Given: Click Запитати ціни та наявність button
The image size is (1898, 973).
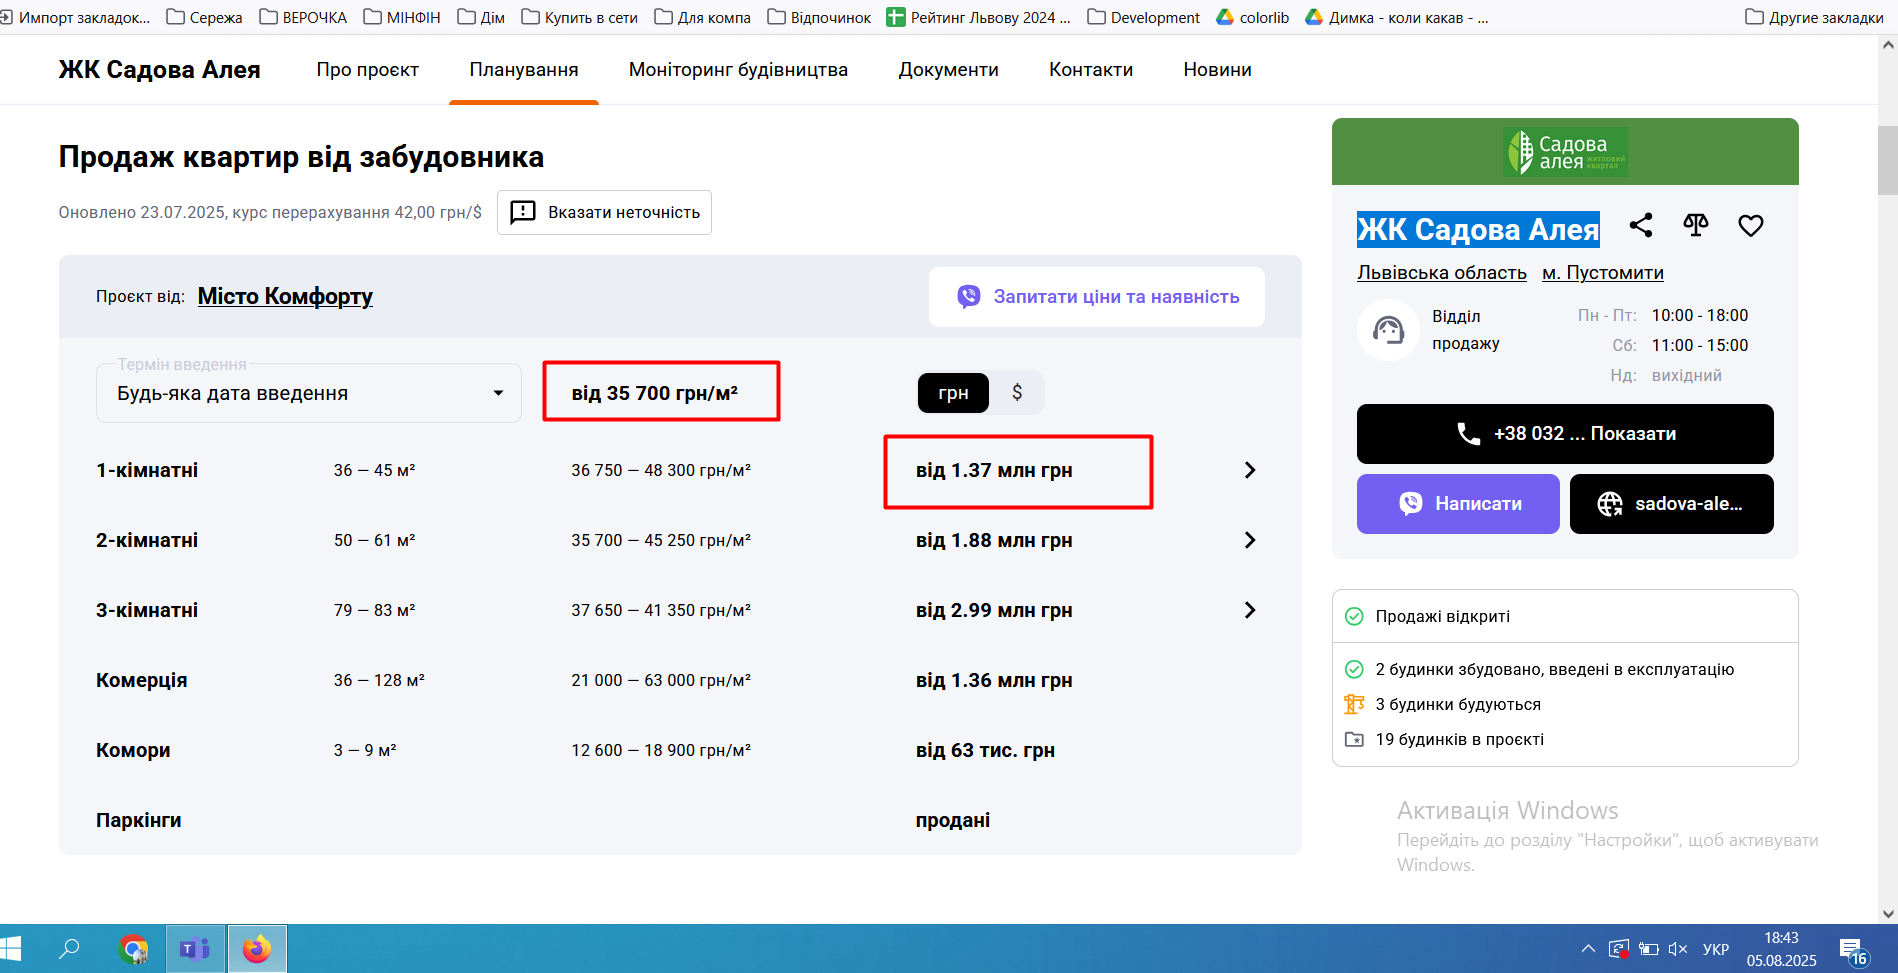Looking at the screenshot, I should click(1097, 297).
